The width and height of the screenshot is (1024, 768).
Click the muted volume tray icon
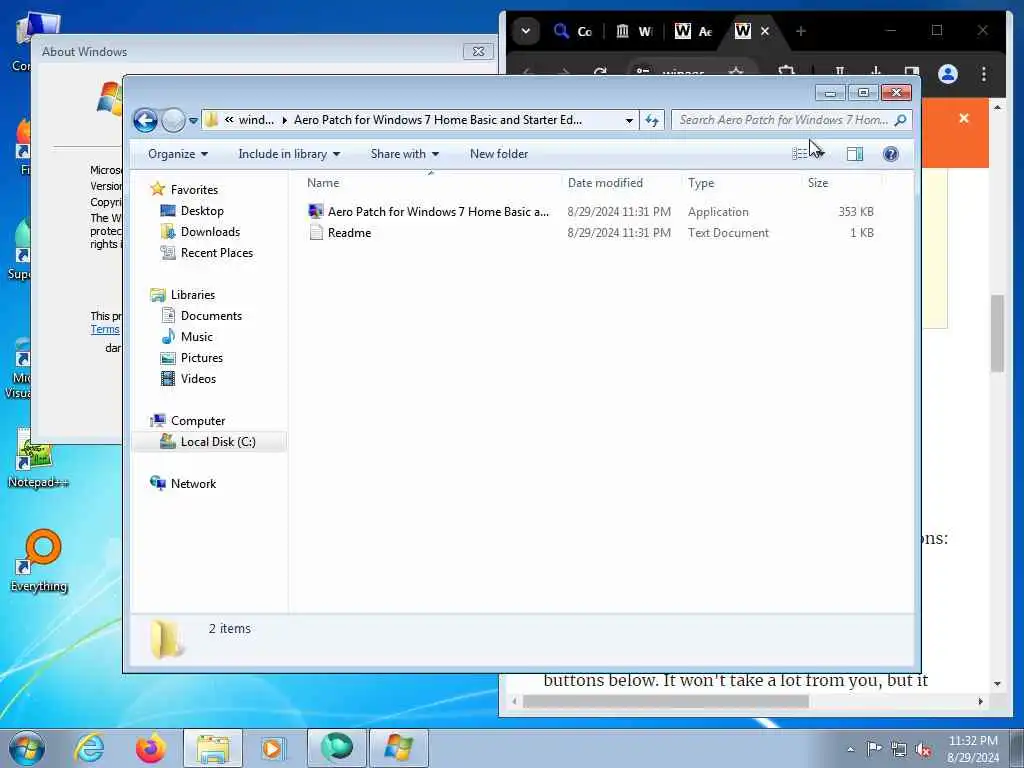pos(923,749)
